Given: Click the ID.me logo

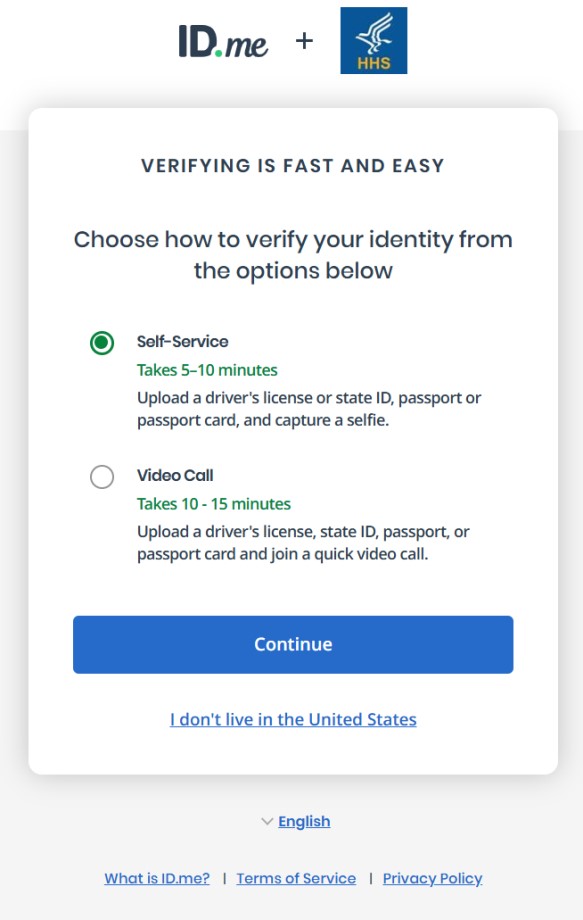Looking at the screenshot, I should point(220,40).
